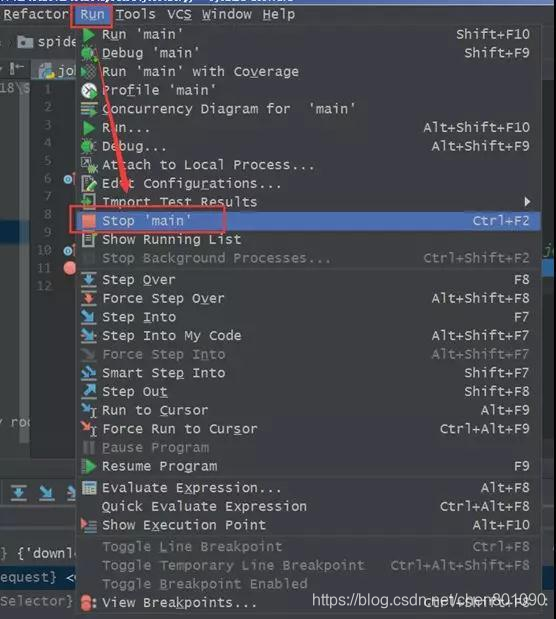Click Force Run to Cursor icon
This screenshot has width=556, height=619.
(89, 429)
